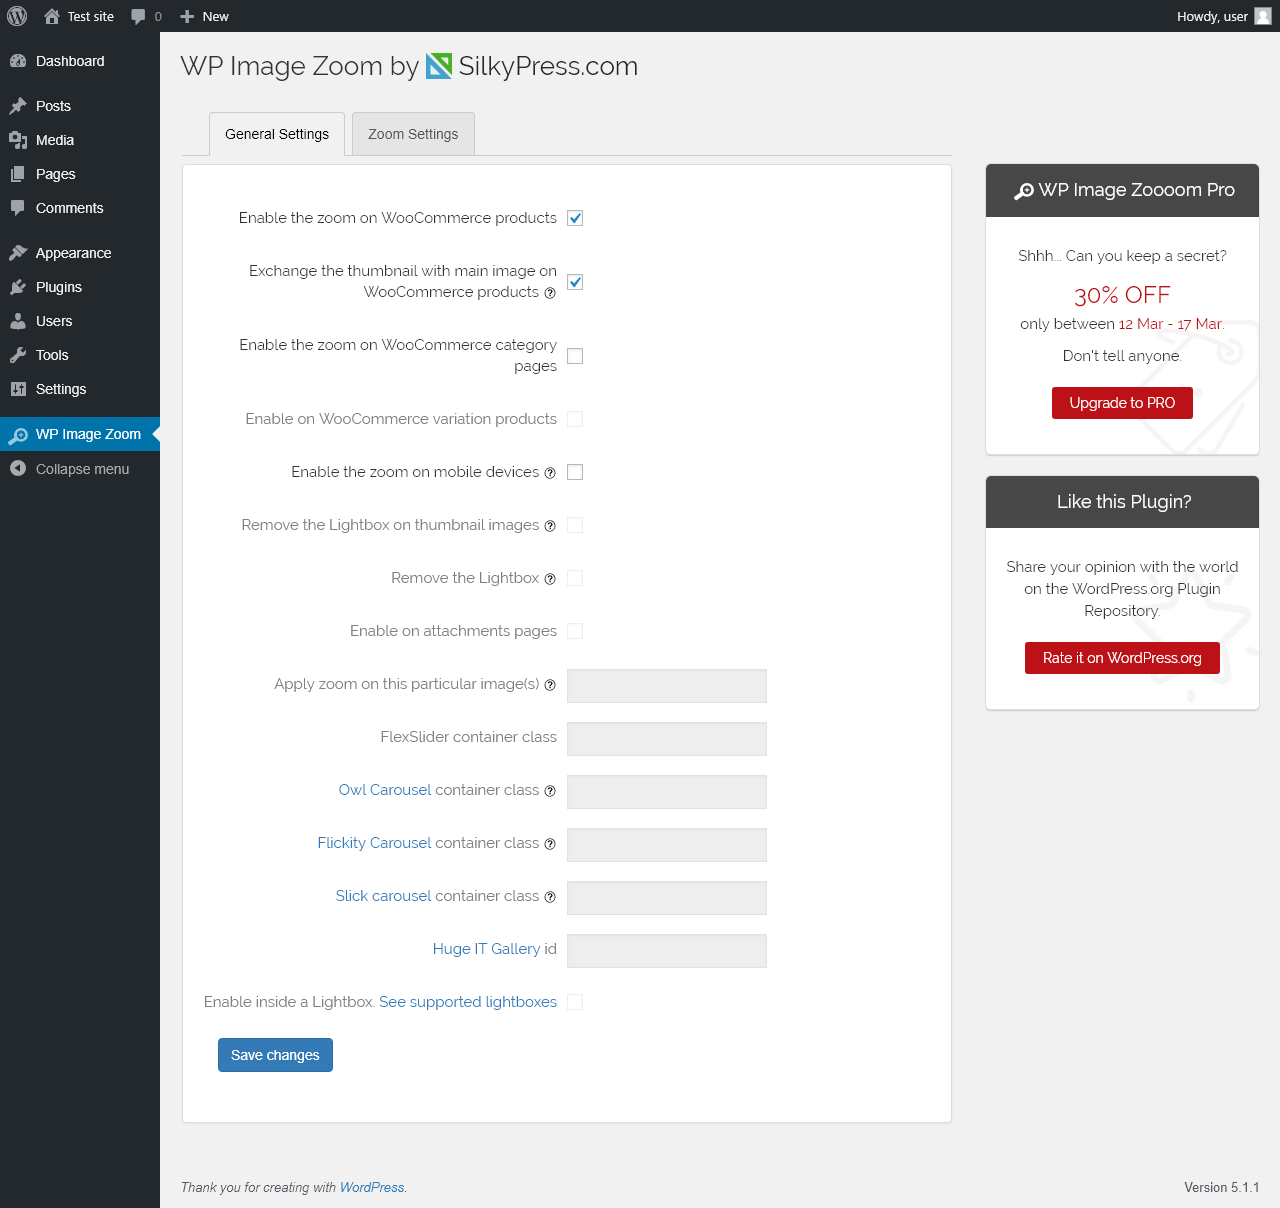The image size is (1280, 1208).
Task: Toggle Enable on attachments pages checkbox
Action: click(x=575, y=631)
